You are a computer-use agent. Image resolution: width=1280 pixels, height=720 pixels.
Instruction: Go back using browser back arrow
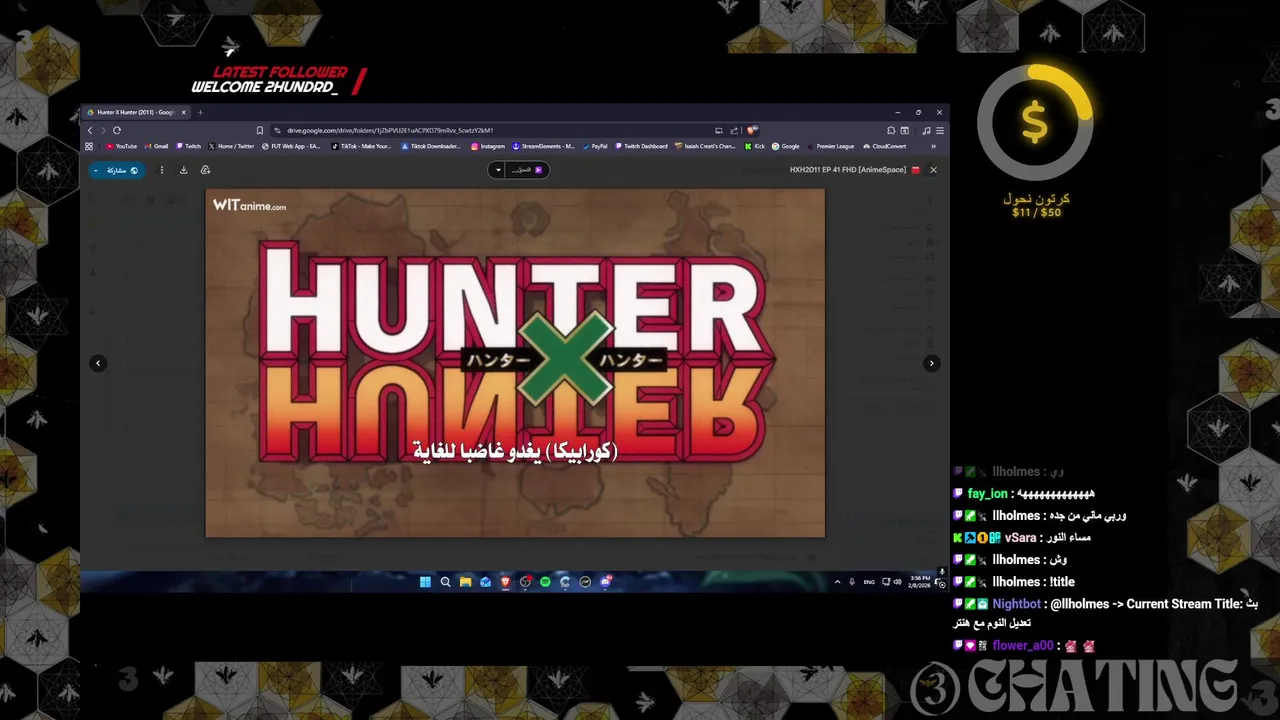(x=90, y=130)
